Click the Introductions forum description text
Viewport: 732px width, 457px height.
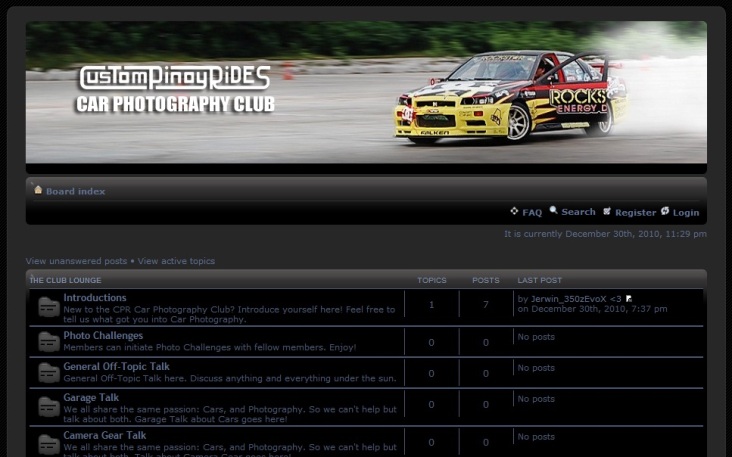(229, 315)
